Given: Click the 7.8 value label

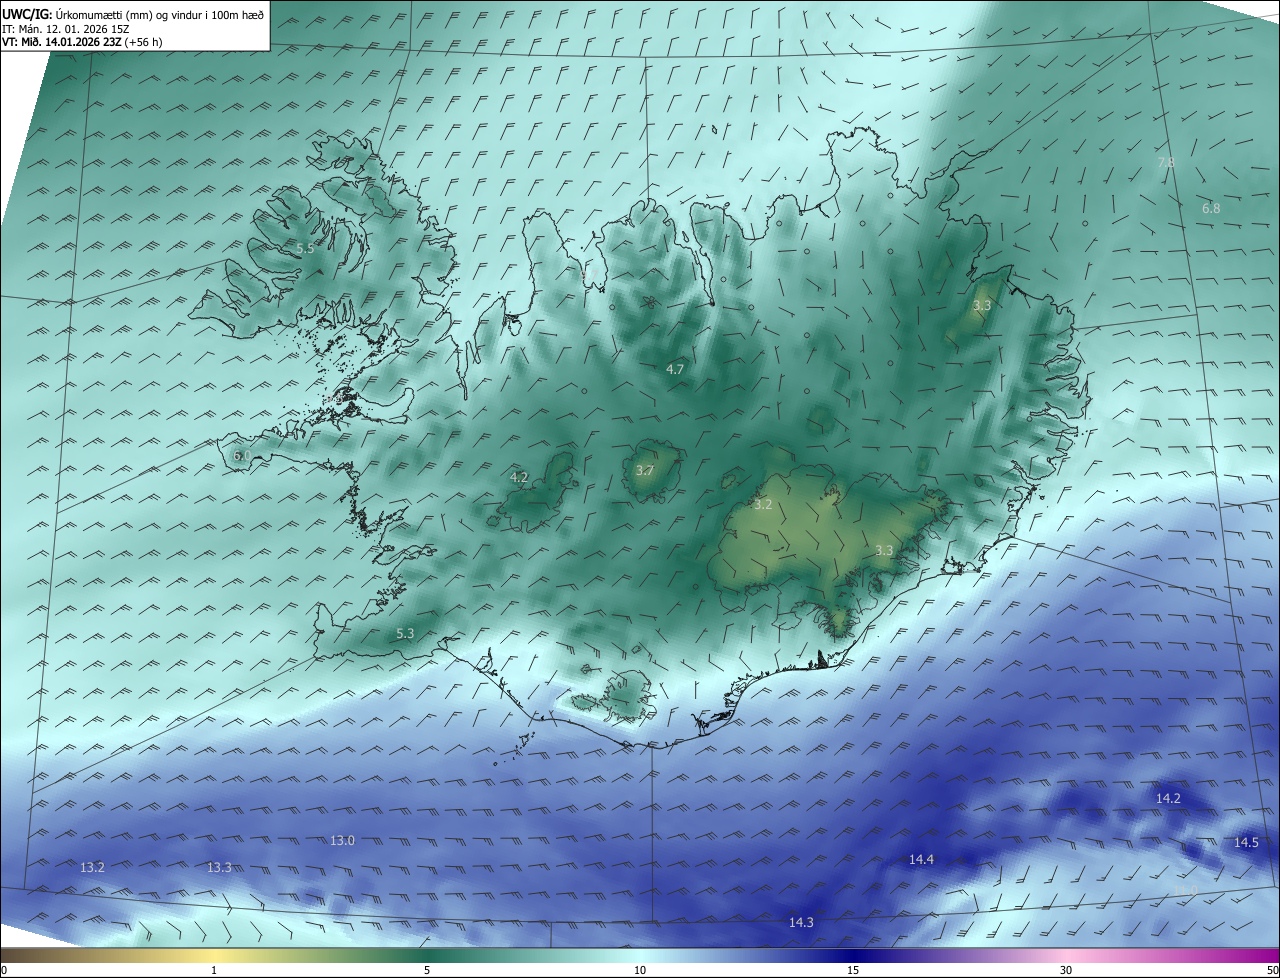Looking at the screenshot, I should pos(1166,162).
